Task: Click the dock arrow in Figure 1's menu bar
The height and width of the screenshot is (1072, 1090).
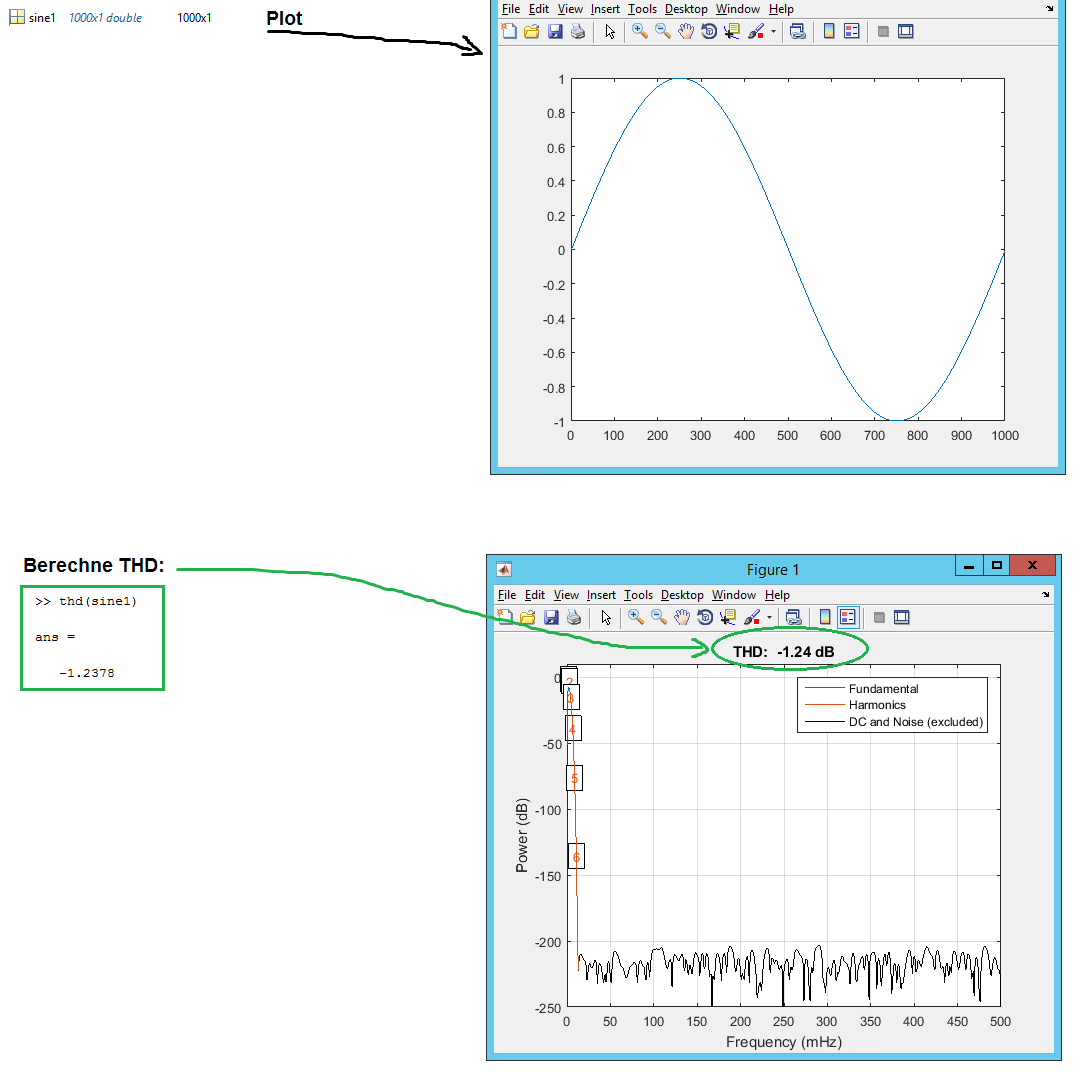Action: 1047,595
